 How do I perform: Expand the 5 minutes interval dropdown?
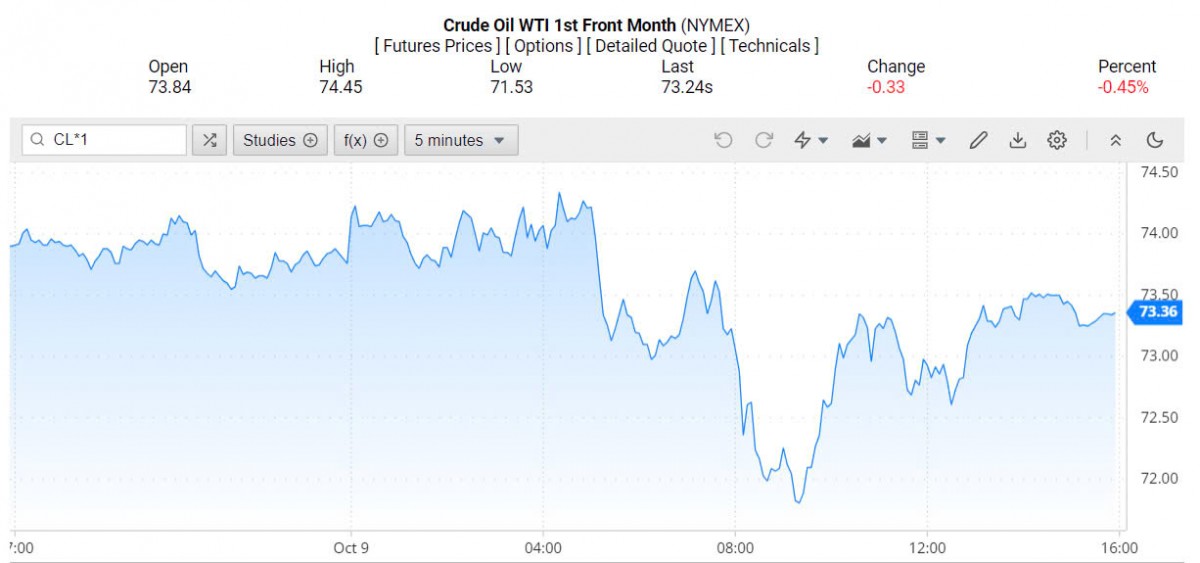(x=461, y=140)
